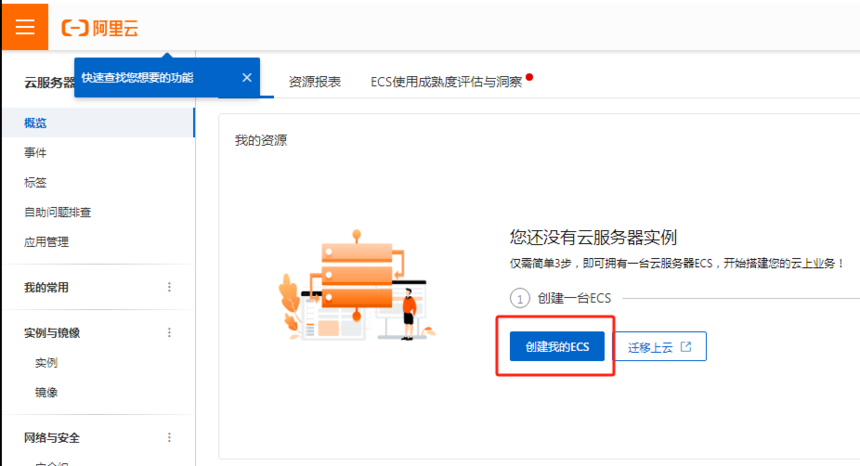Screen dimensions: 860x466
Task: Select 概览 in the sidebar
Action: tap(99, 123)
